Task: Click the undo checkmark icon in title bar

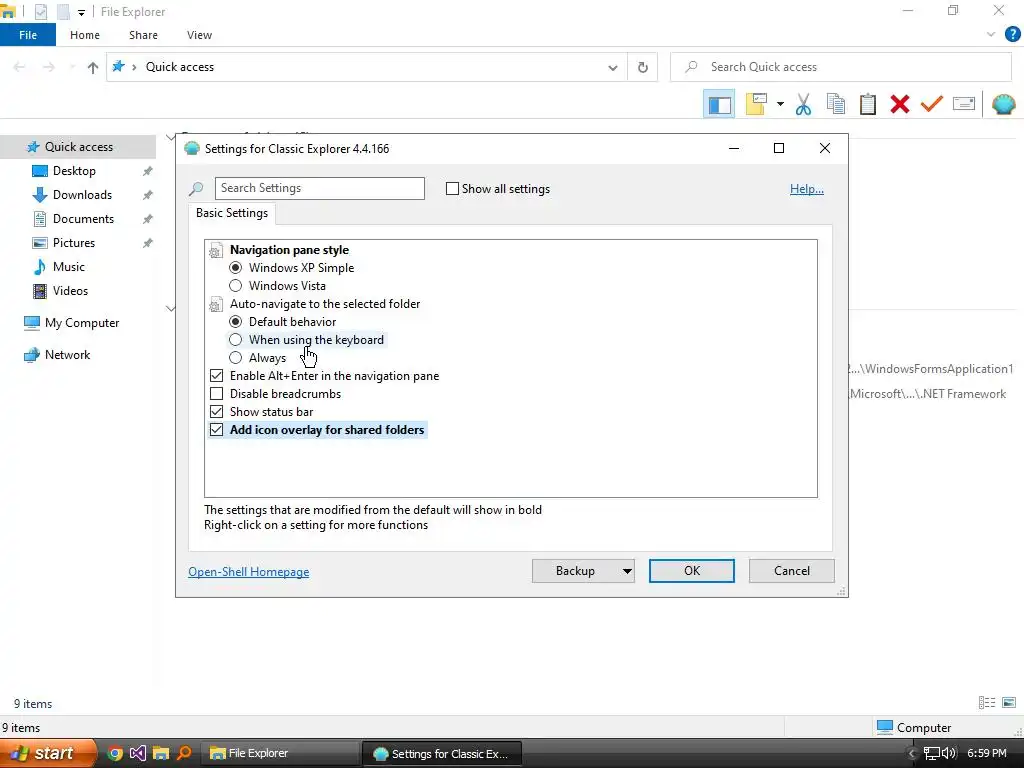Action: [40, 12]
